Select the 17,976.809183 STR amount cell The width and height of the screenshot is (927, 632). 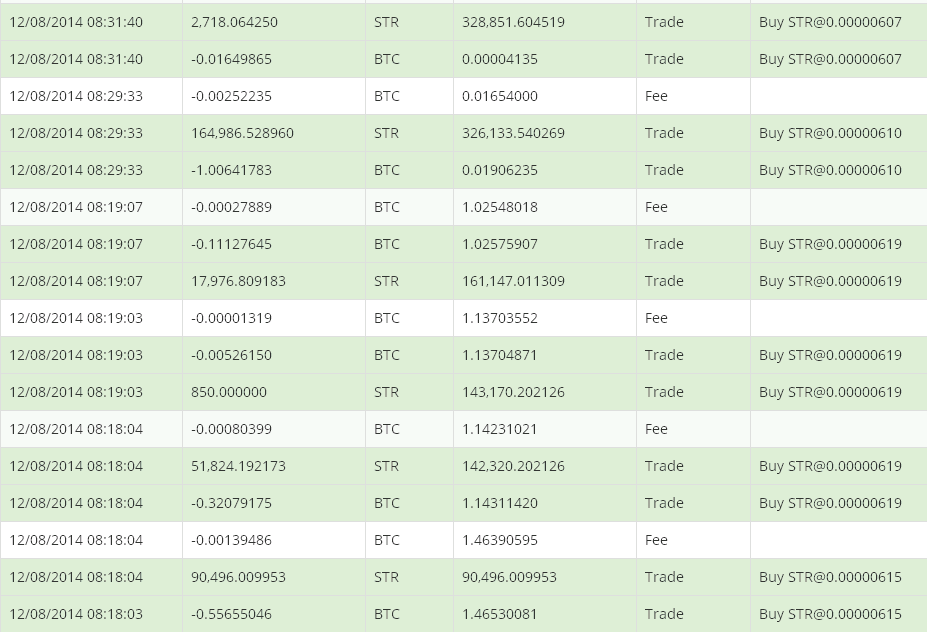(x=238, y=281)
